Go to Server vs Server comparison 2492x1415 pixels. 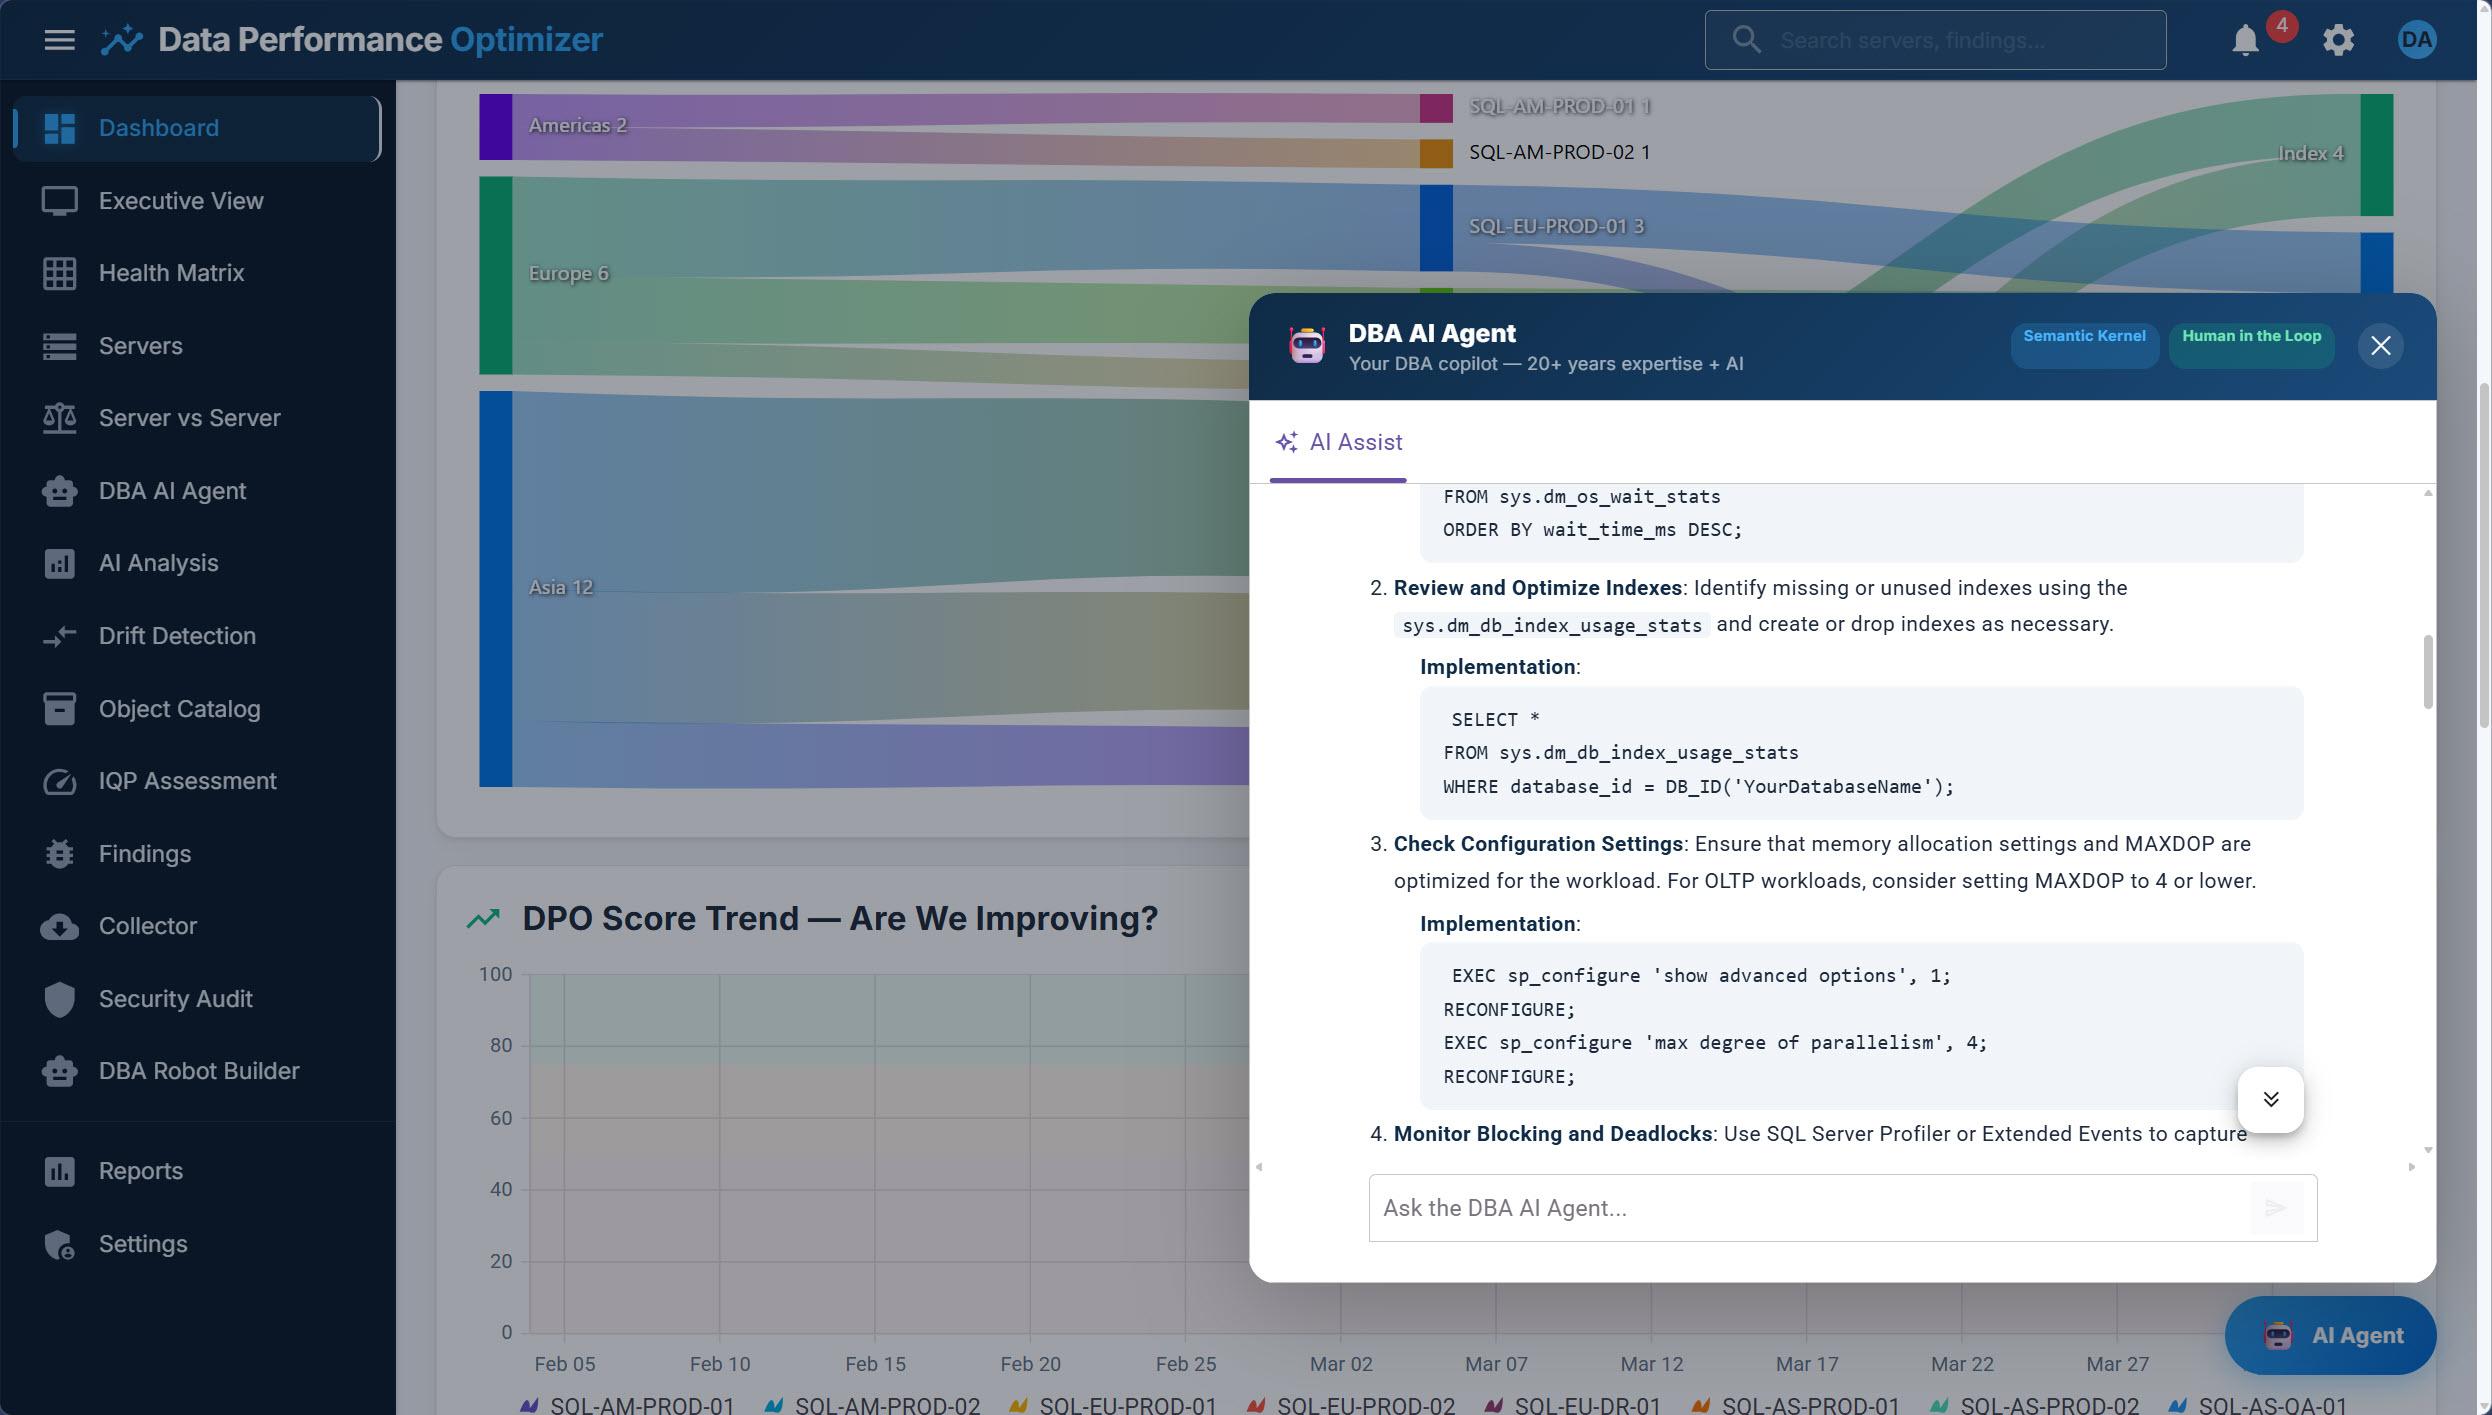point(189,418)
